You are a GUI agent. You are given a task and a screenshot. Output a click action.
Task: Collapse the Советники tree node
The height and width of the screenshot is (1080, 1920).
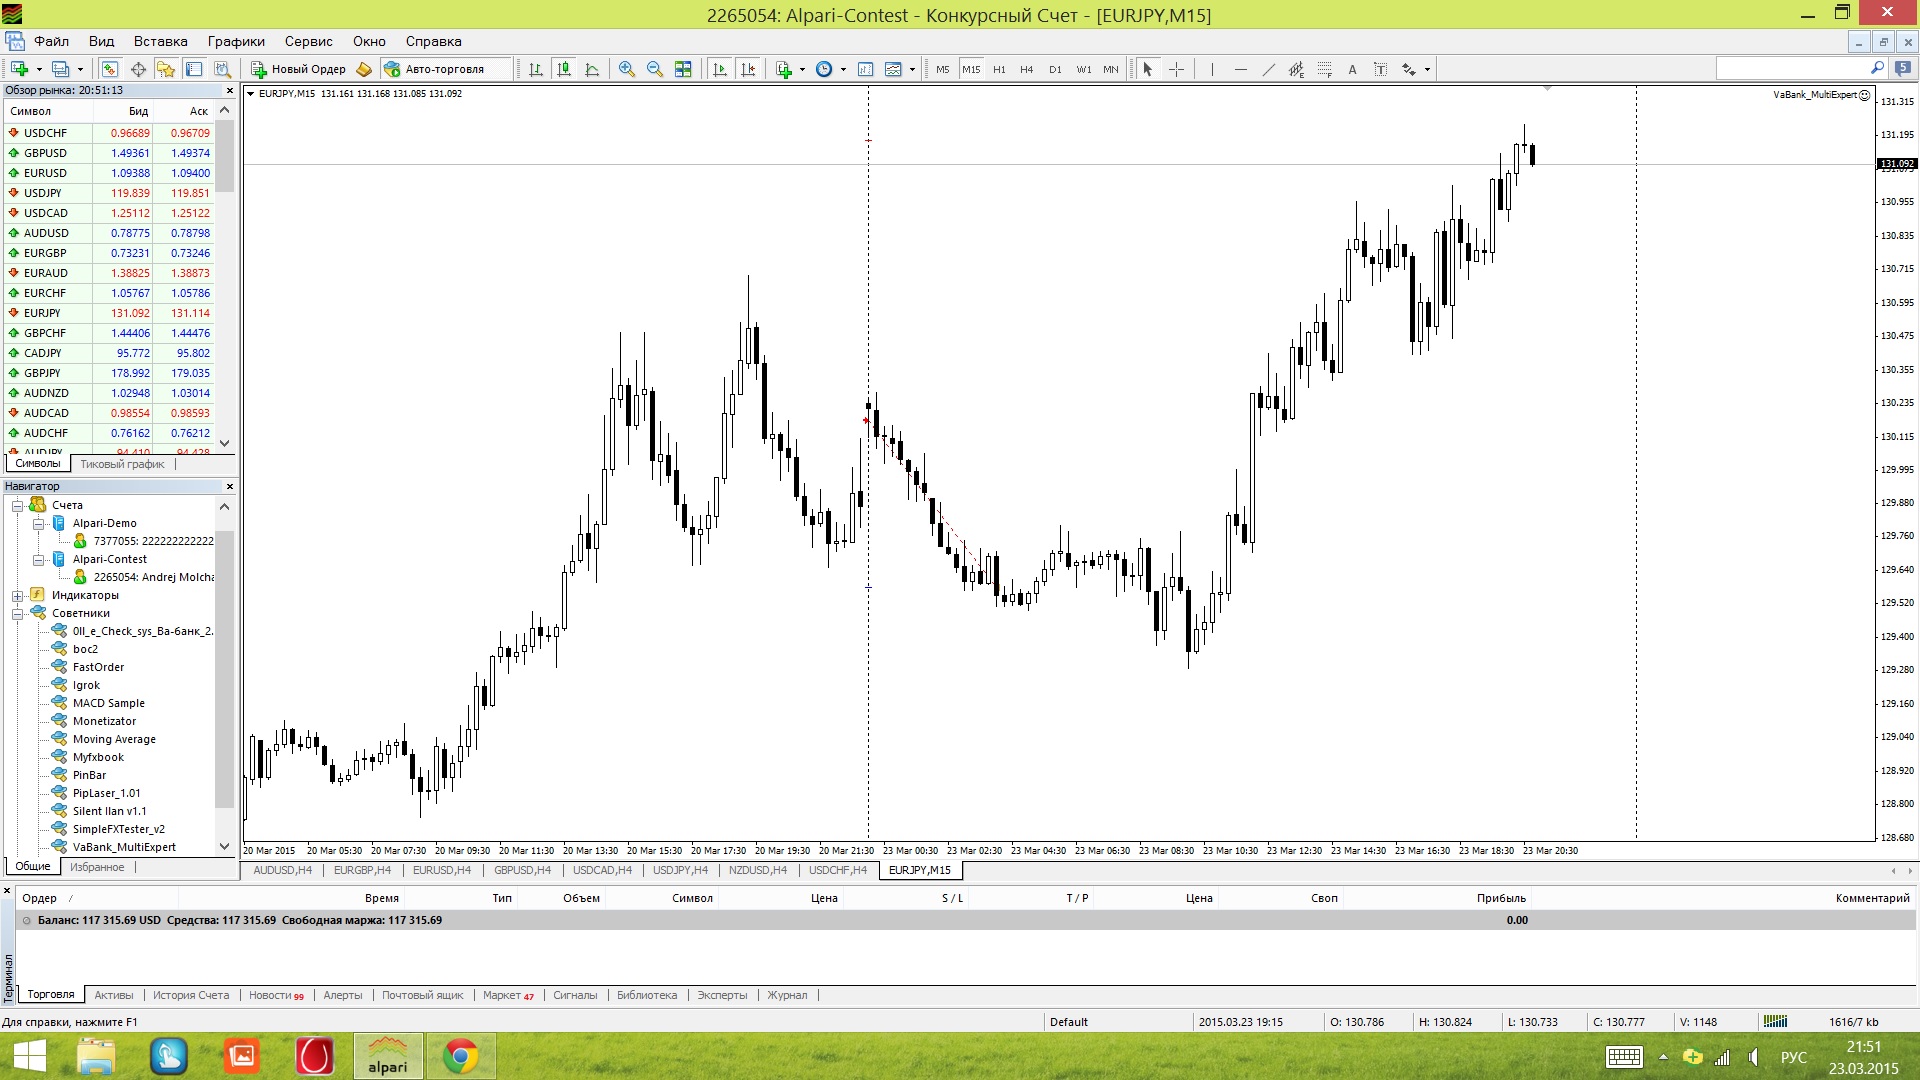17,613
